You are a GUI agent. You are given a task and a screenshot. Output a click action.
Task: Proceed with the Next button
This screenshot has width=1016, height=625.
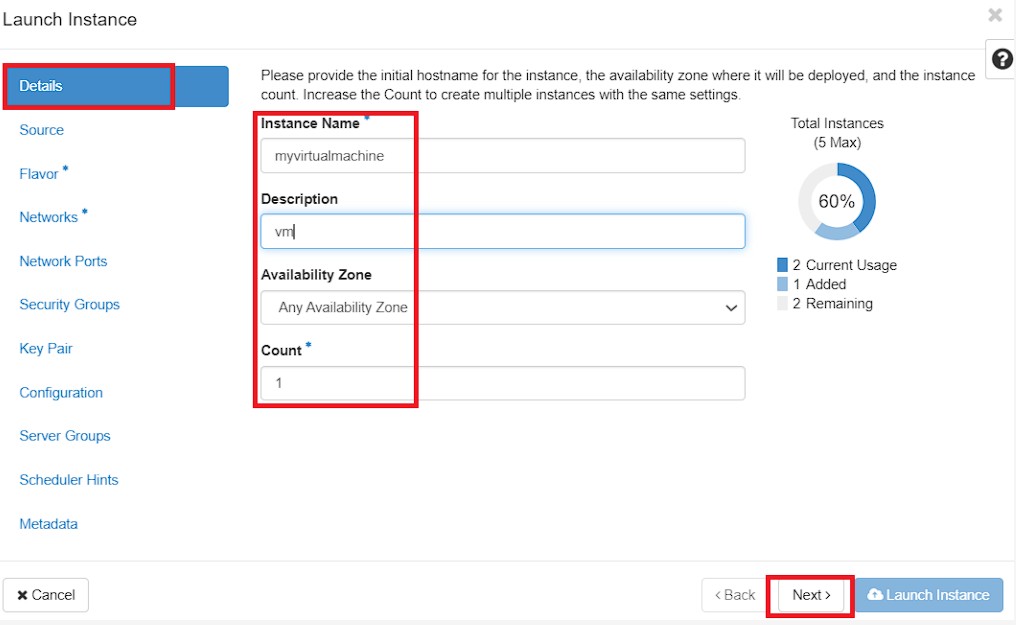coord(811,595)
